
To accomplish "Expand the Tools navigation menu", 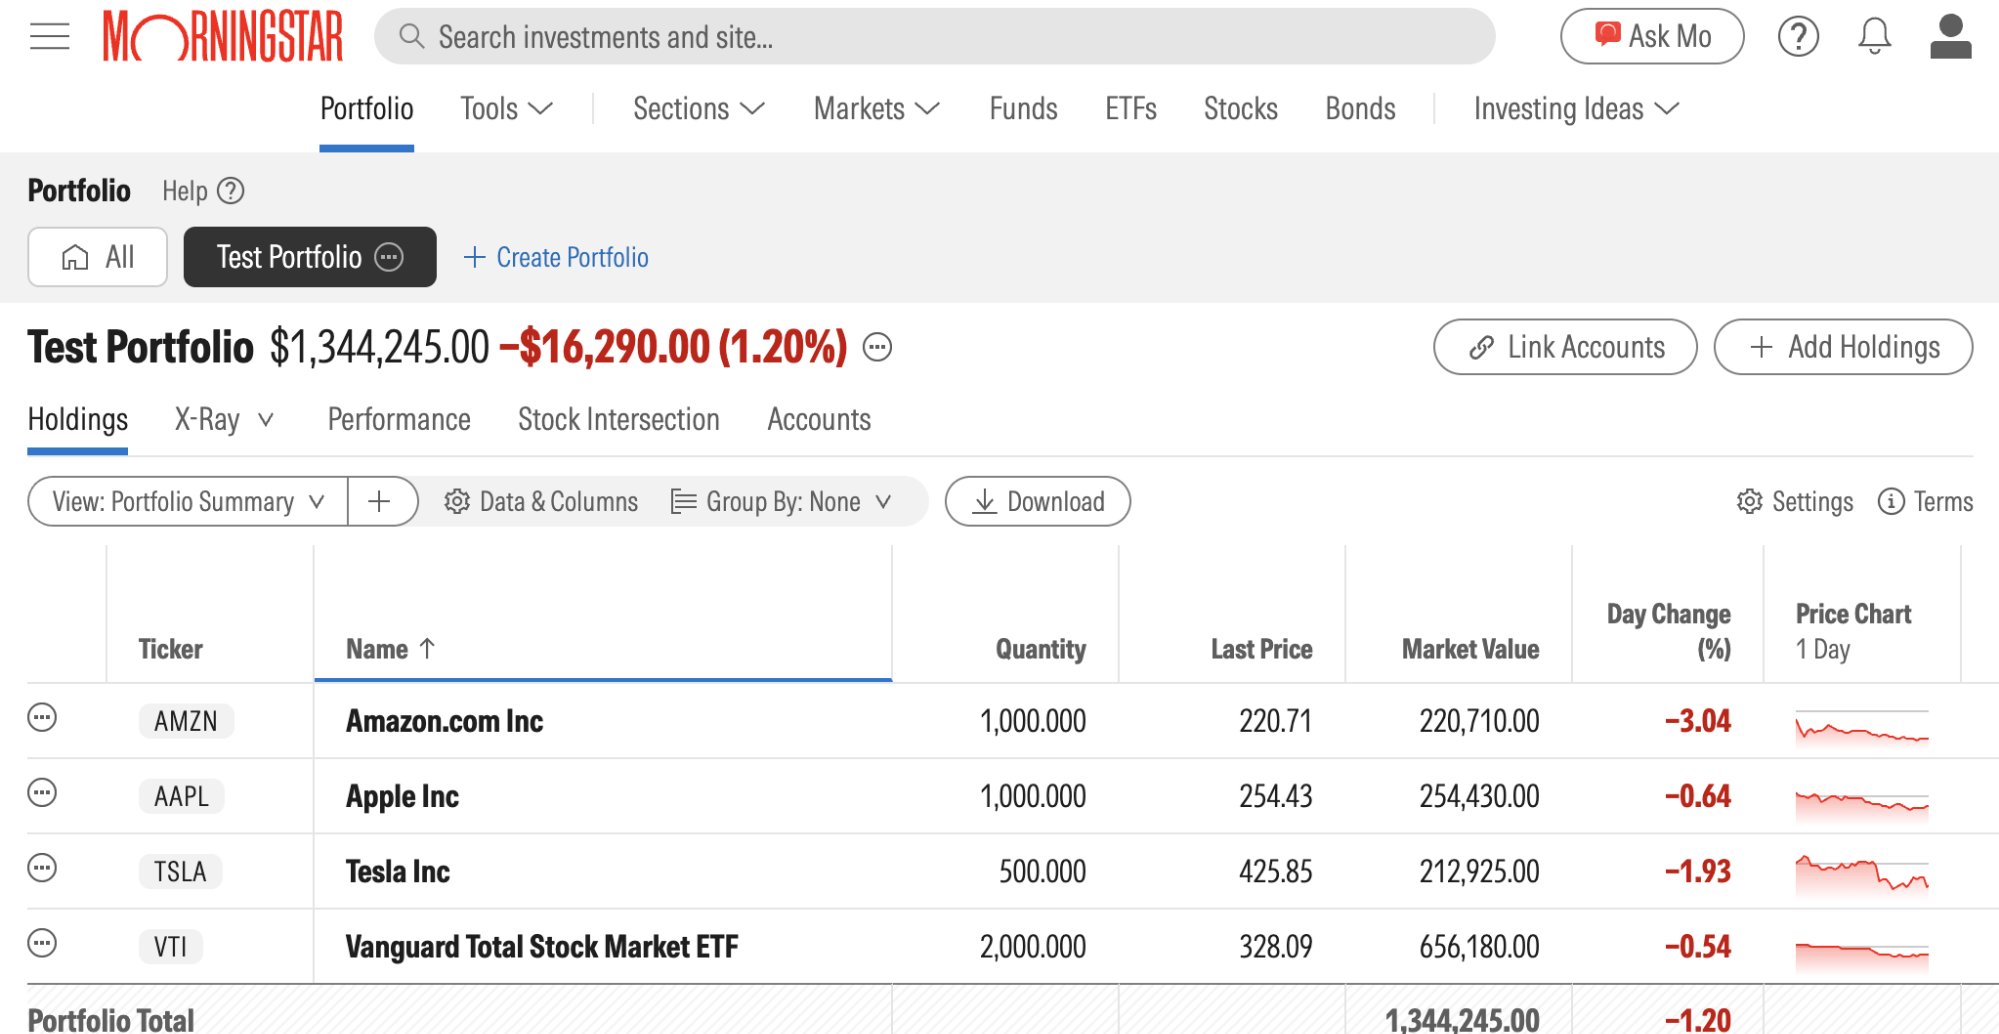I will coord(505,109).
